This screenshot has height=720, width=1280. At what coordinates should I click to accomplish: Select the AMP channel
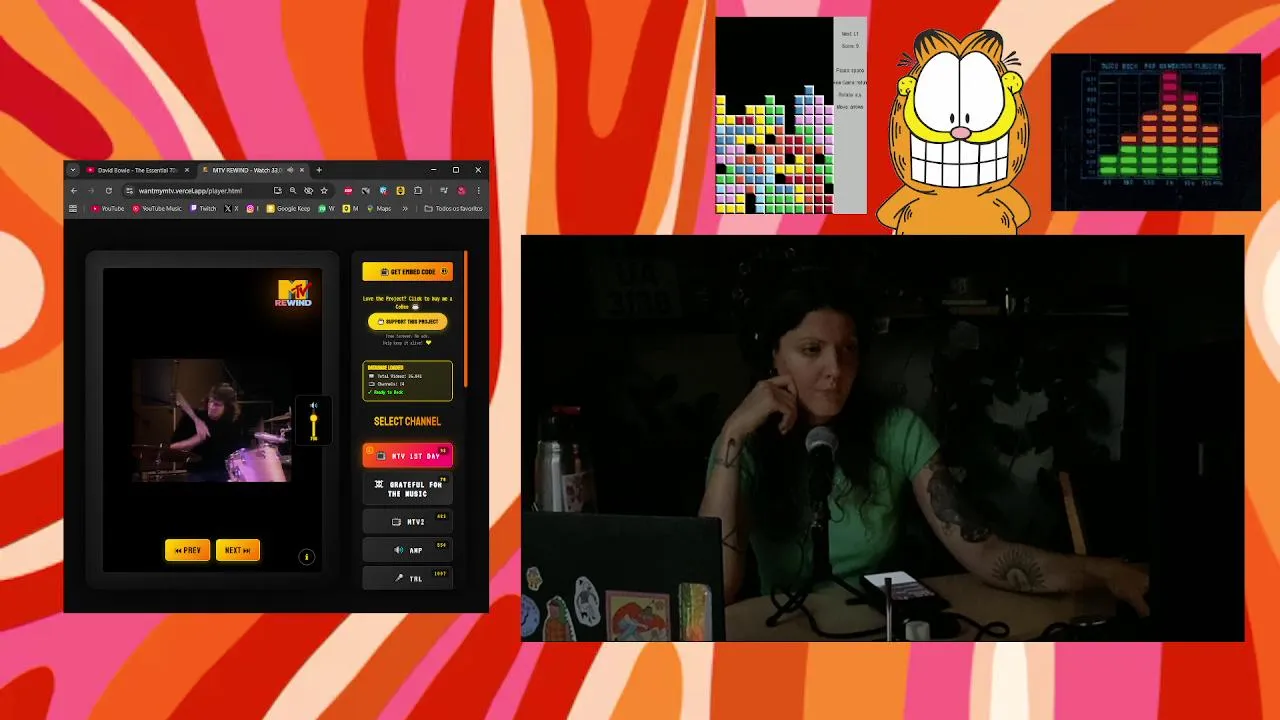point(407,549)
